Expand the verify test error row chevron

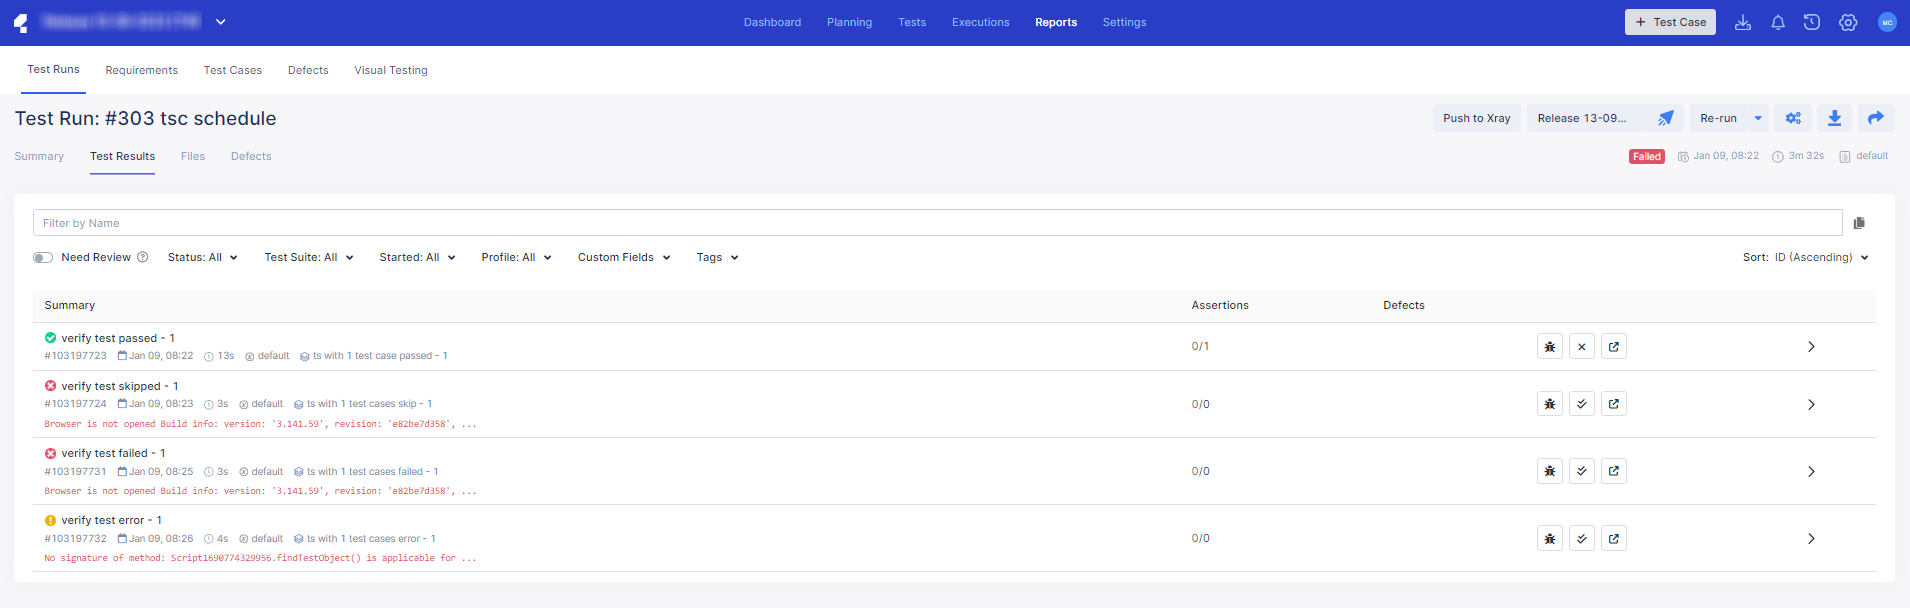pyautogui.click(x=1810, y=538)
